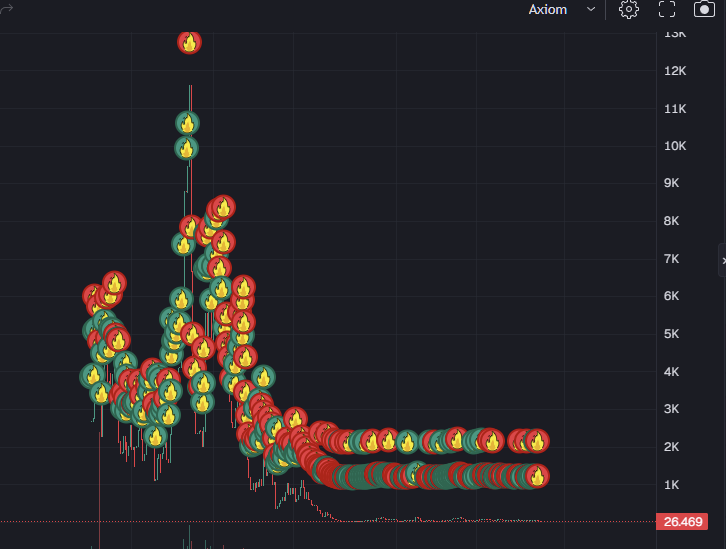Click the green flame marker near 11K

click(x=188, y=123)
